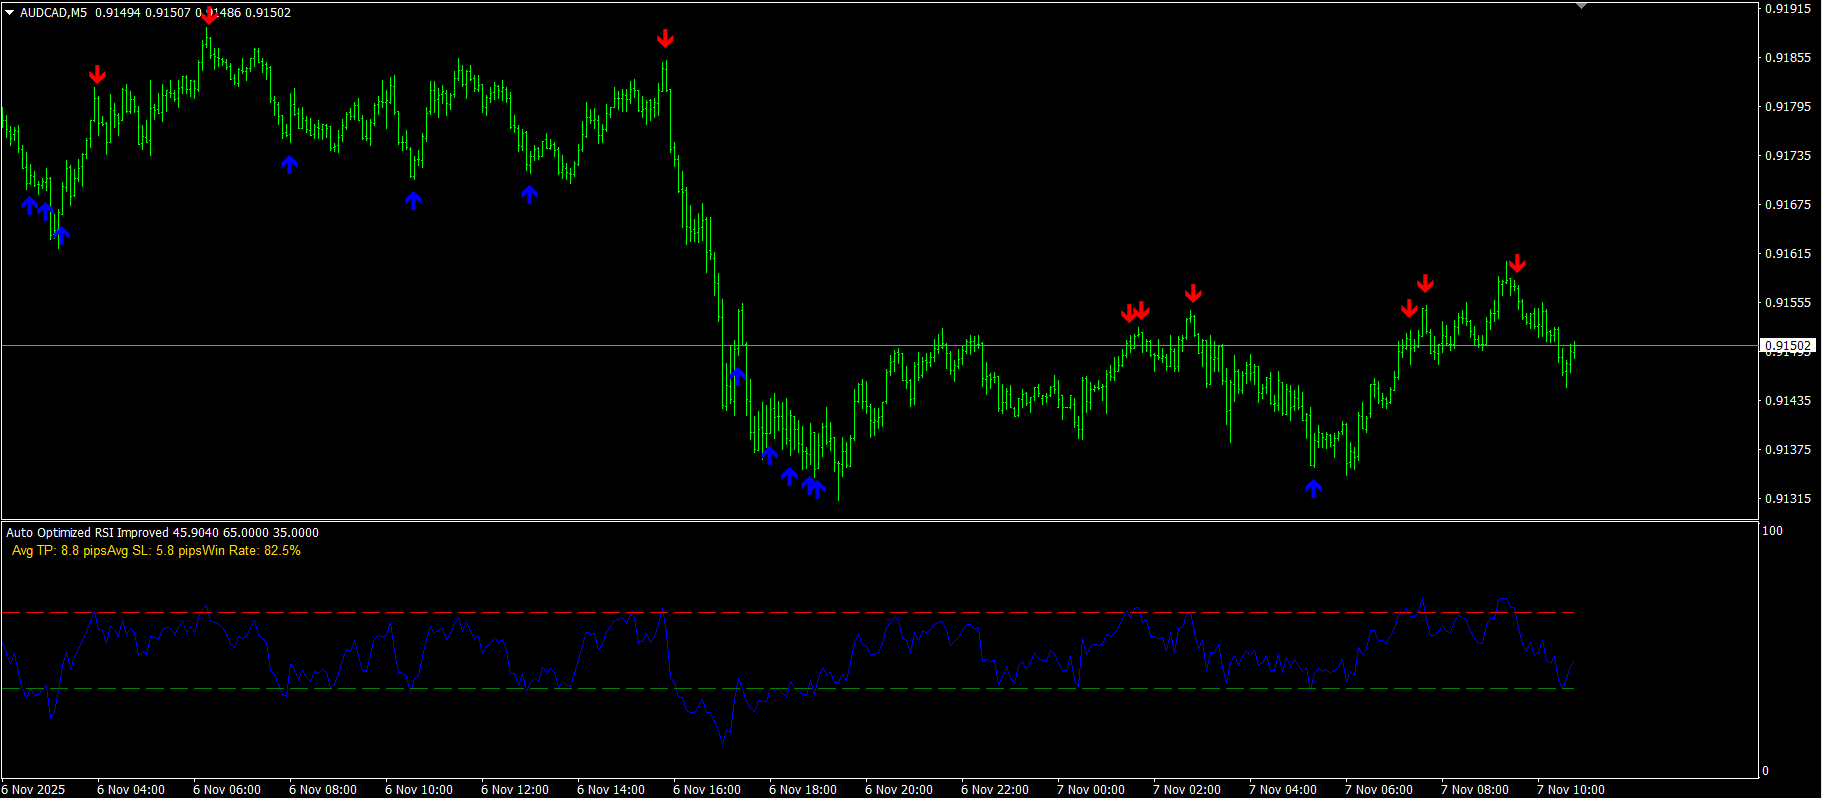The image size is (1822, 798).
Task: Click the 0.91435 price scale label
Action: (x=1788, y=400)
